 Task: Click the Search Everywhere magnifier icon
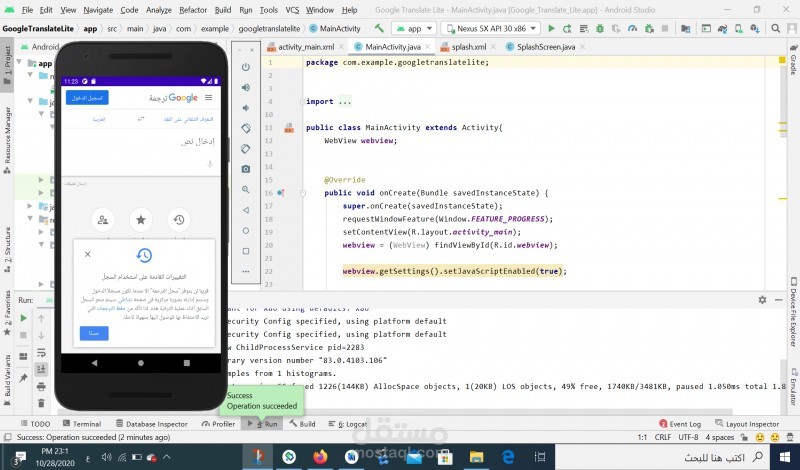(x=775, y=29)
